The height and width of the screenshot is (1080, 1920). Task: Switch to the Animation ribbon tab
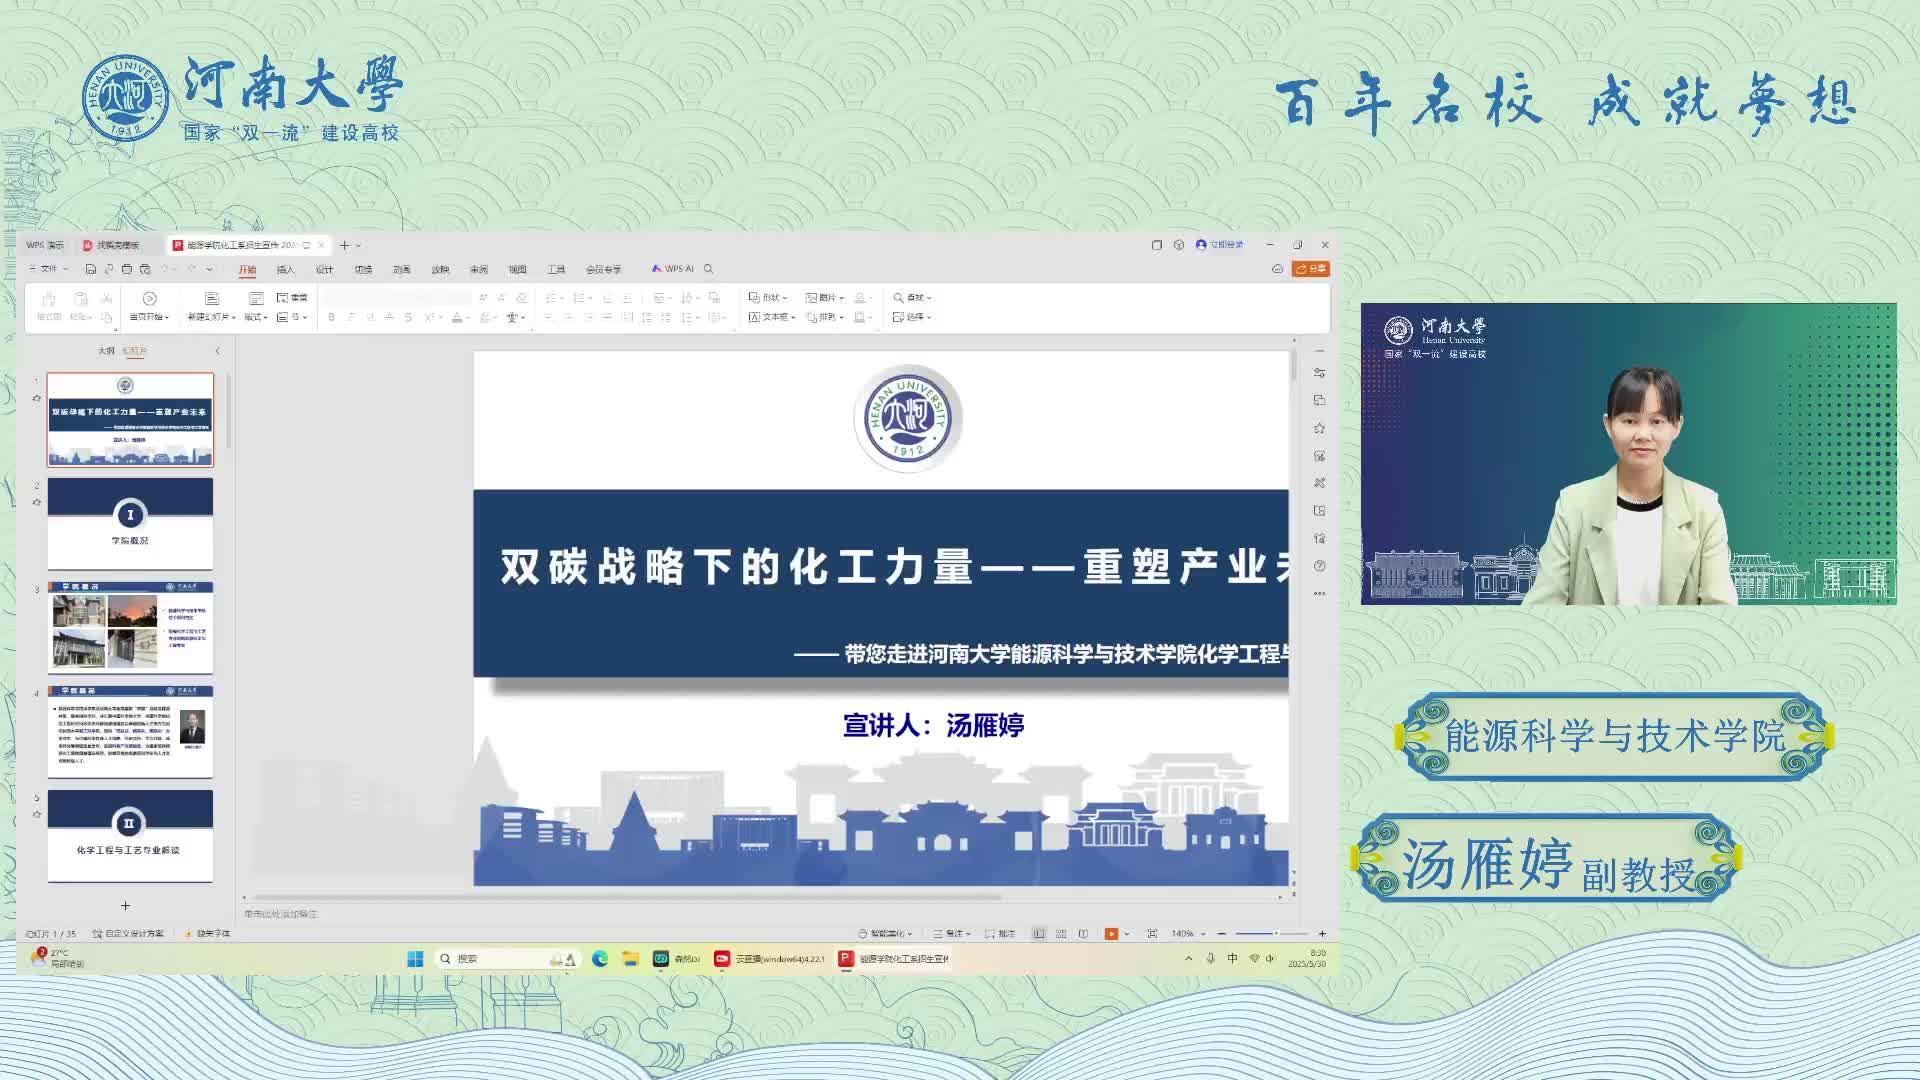click(401, 270)
